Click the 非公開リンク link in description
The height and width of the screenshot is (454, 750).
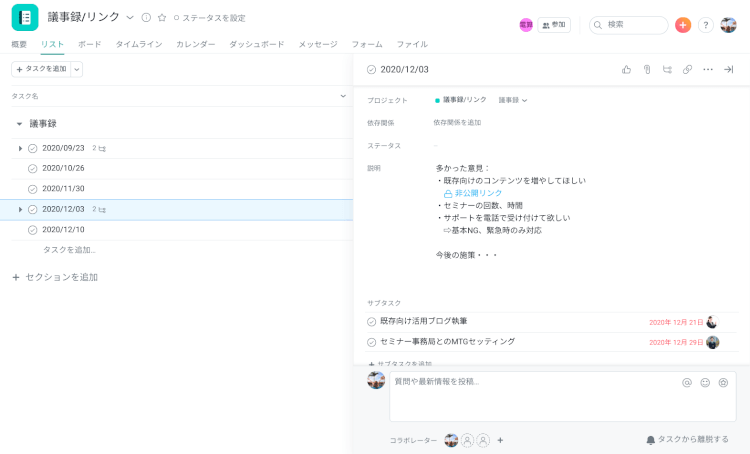coord(478,193)
